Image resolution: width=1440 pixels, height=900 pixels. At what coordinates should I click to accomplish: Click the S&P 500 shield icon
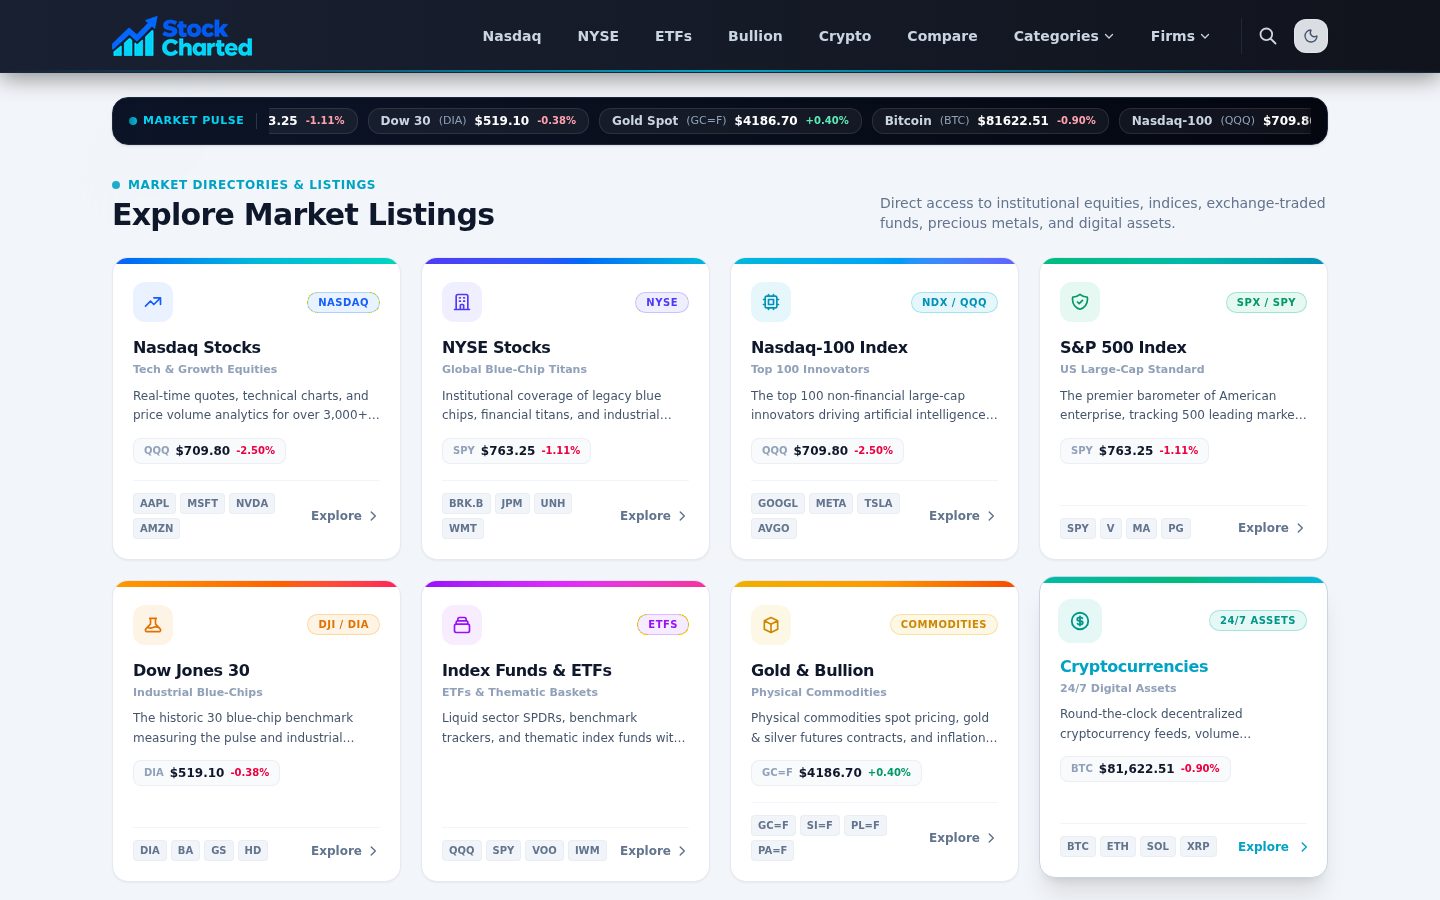pos(1080,302)
